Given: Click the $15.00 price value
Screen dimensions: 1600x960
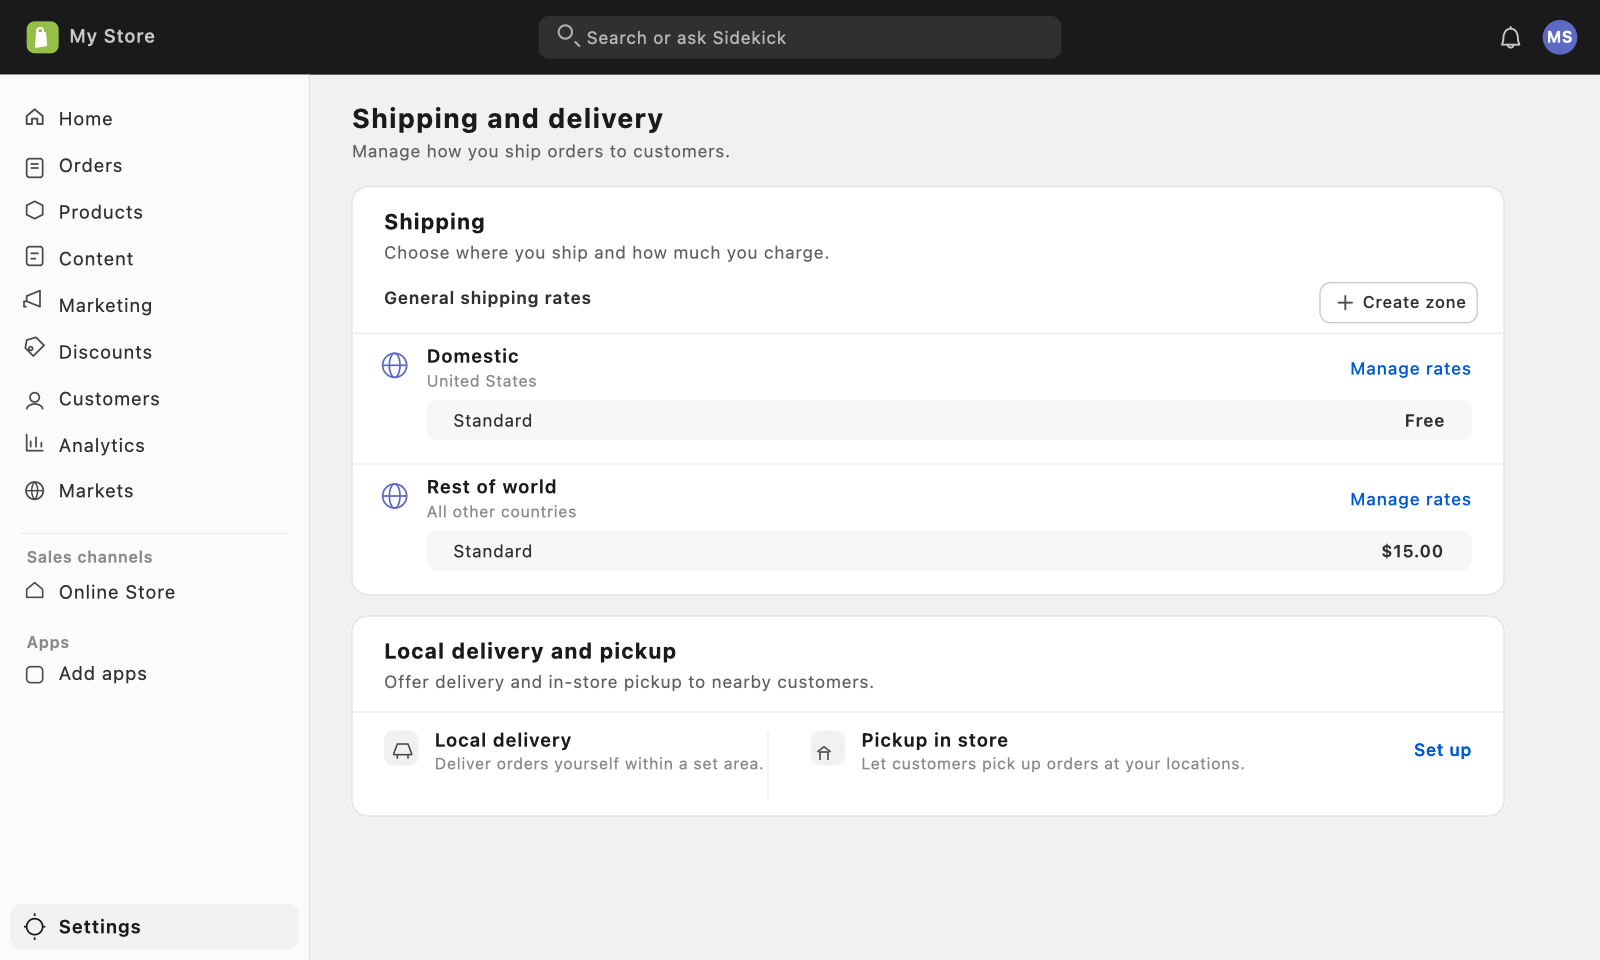Looking at the screenshot, I should (1412, 552).
